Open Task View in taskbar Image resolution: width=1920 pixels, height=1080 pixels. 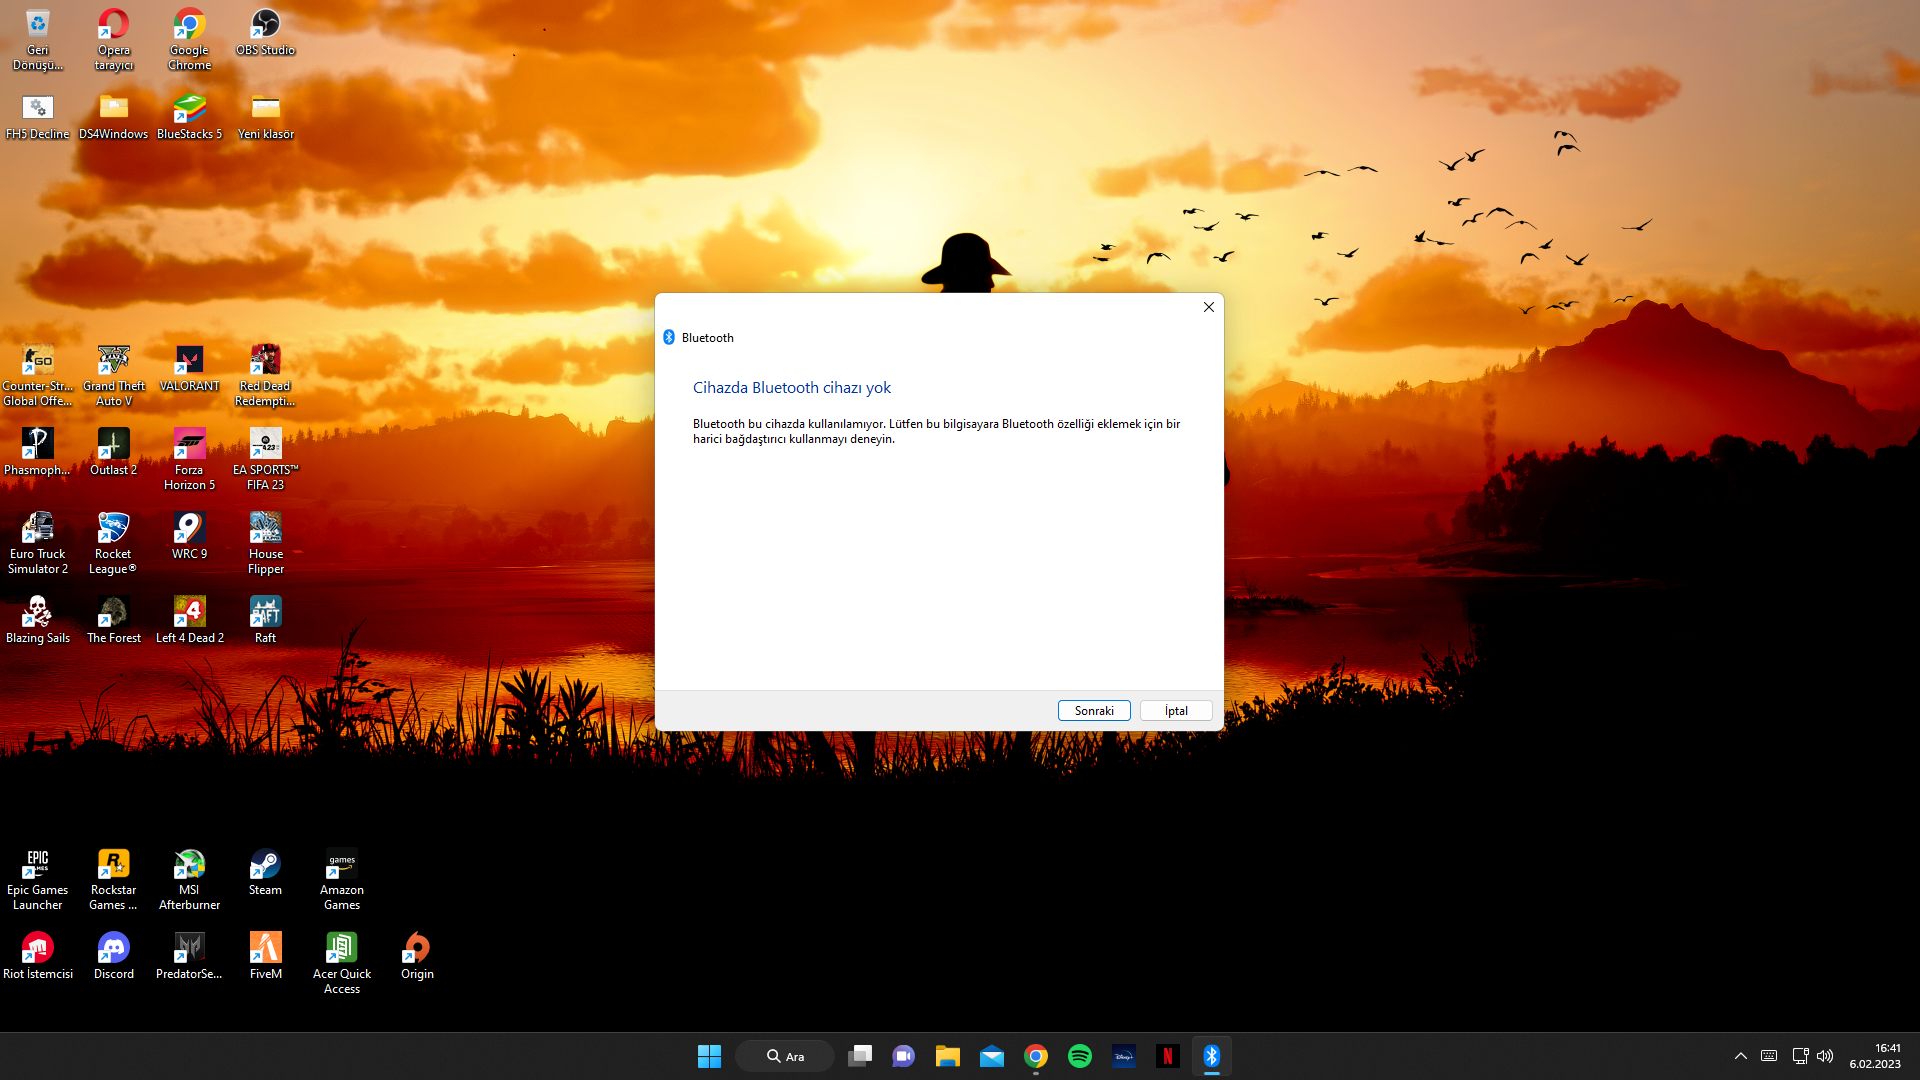[x=860, y=1056]
